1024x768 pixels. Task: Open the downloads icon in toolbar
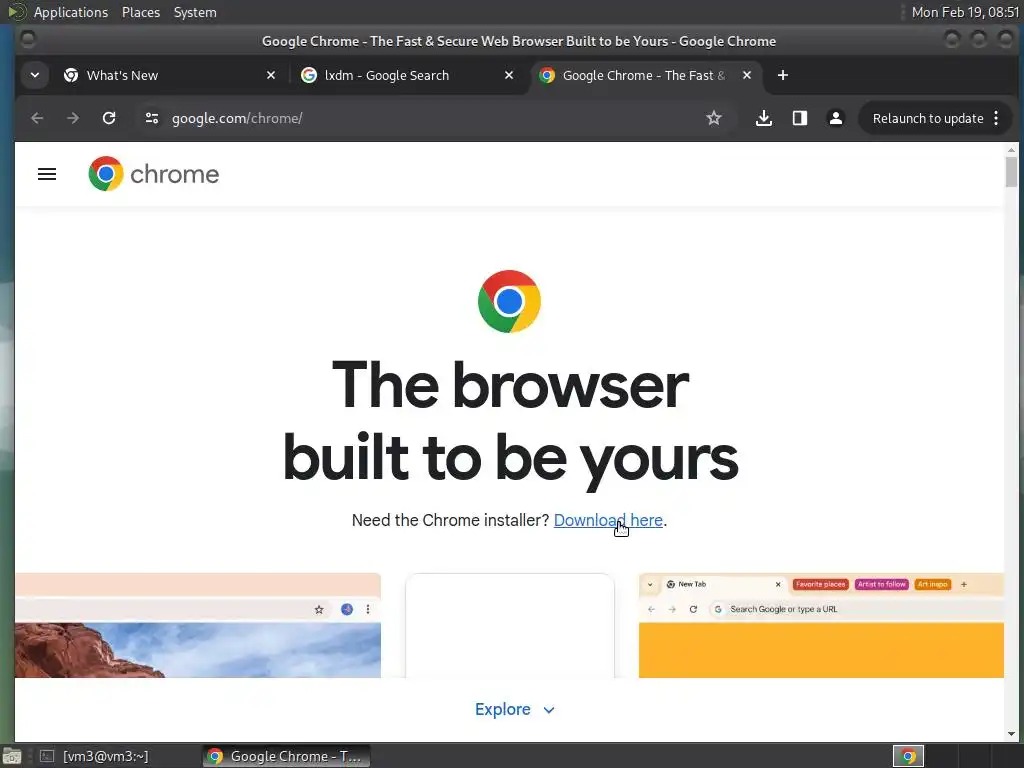point(763,118)
